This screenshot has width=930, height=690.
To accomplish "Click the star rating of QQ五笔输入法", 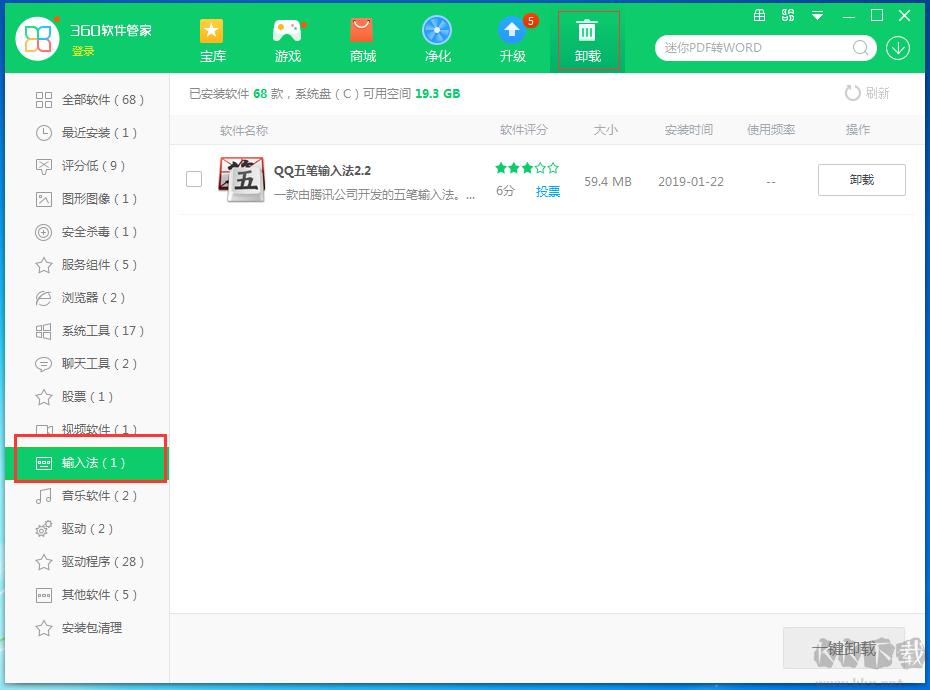I will tap(527, 168).
